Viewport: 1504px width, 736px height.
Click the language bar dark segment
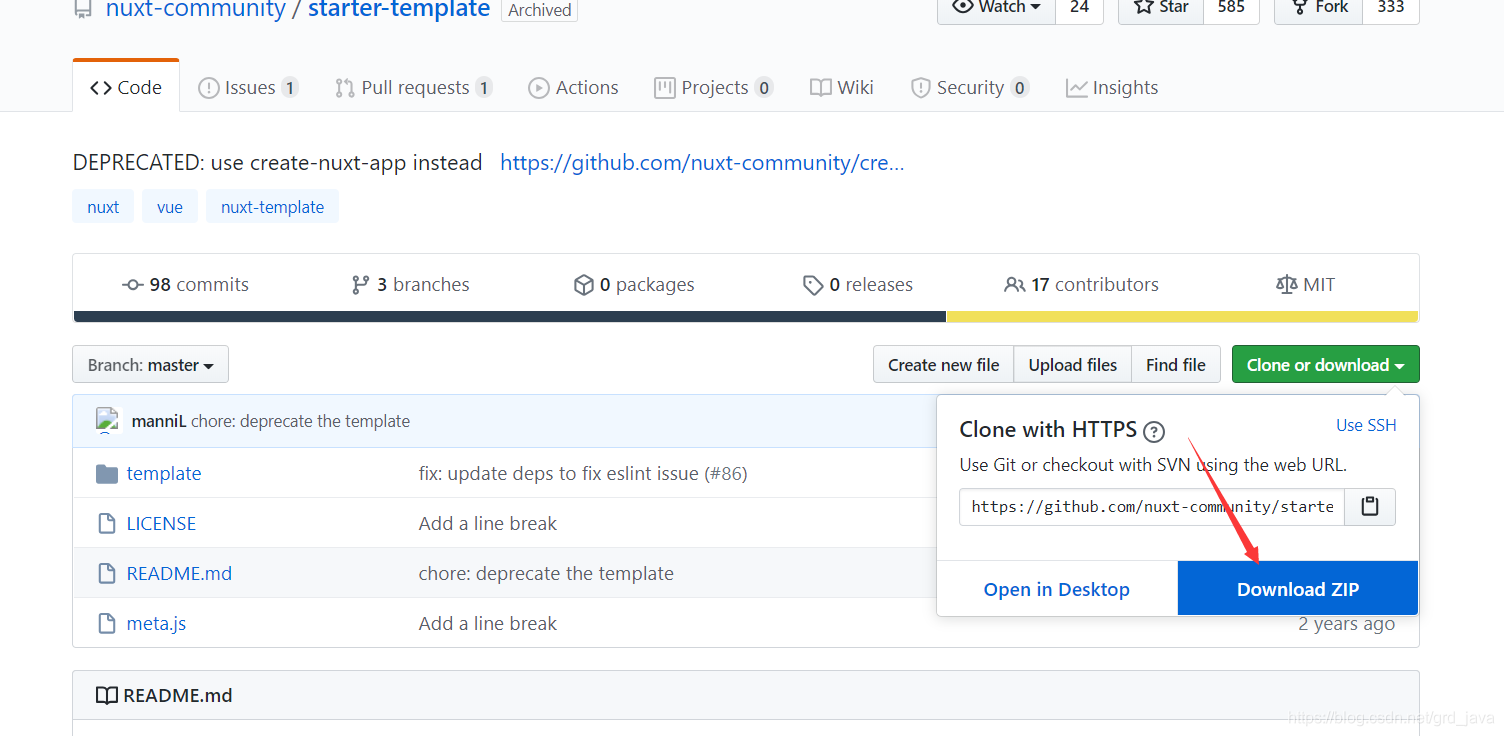click(510, 317)
